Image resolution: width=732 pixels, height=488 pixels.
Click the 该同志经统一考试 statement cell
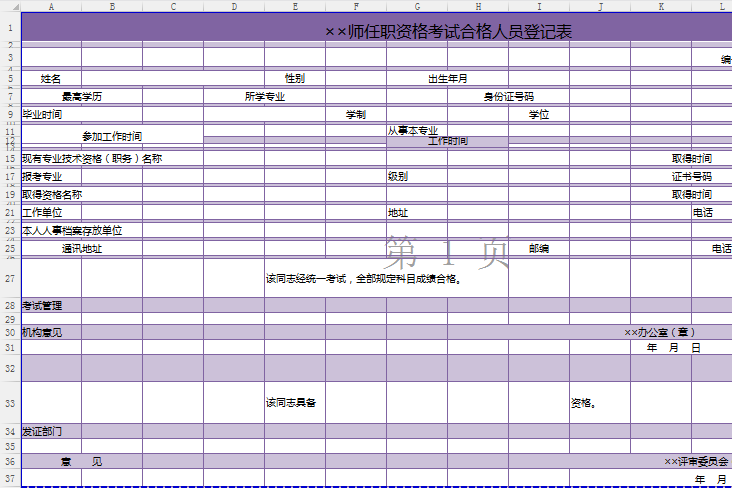coord(363,279)
